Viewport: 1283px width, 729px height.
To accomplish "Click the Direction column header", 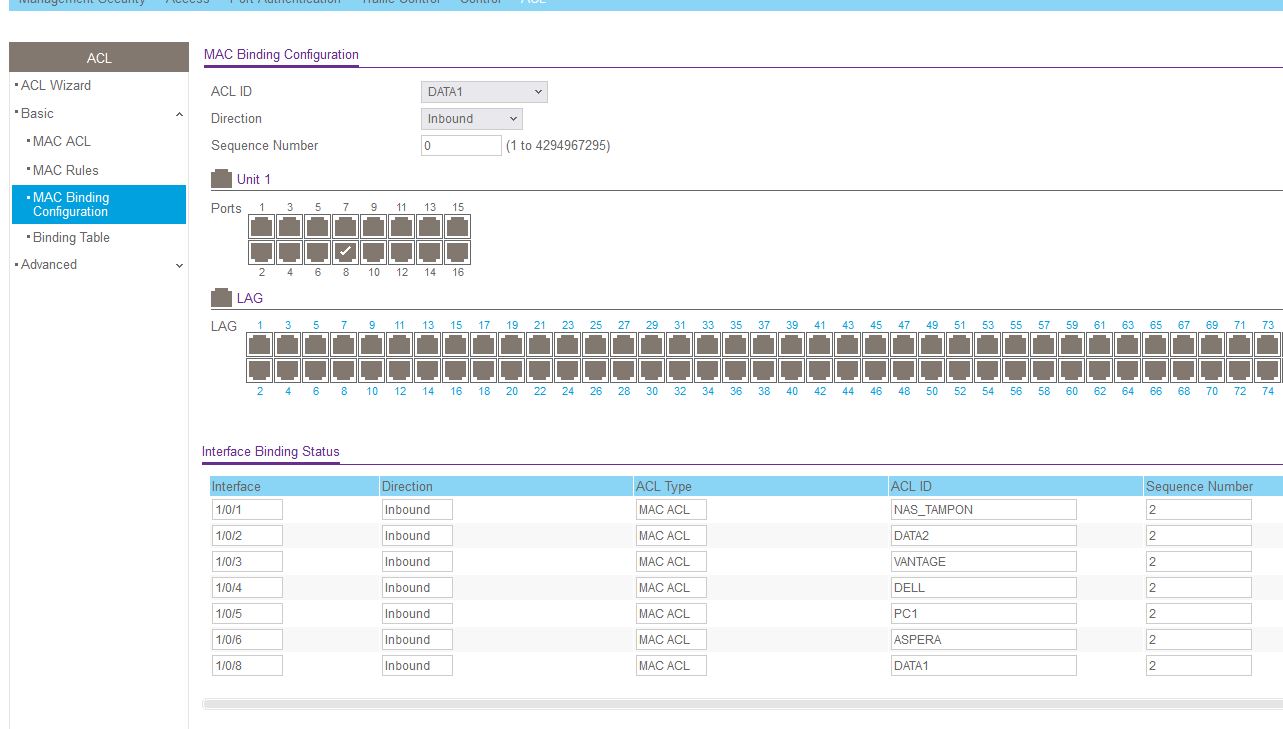I will [506, 487].
